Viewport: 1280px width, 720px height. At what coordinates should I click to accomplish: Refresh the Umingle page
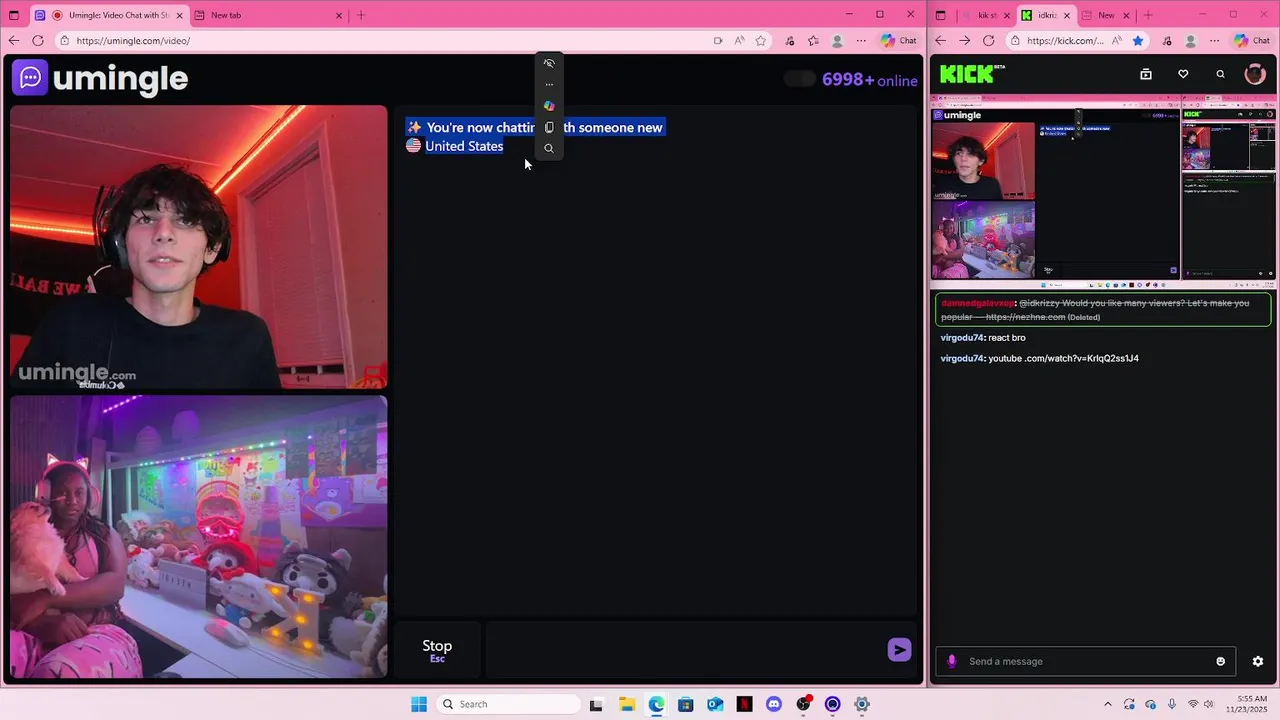coord(38,41)
